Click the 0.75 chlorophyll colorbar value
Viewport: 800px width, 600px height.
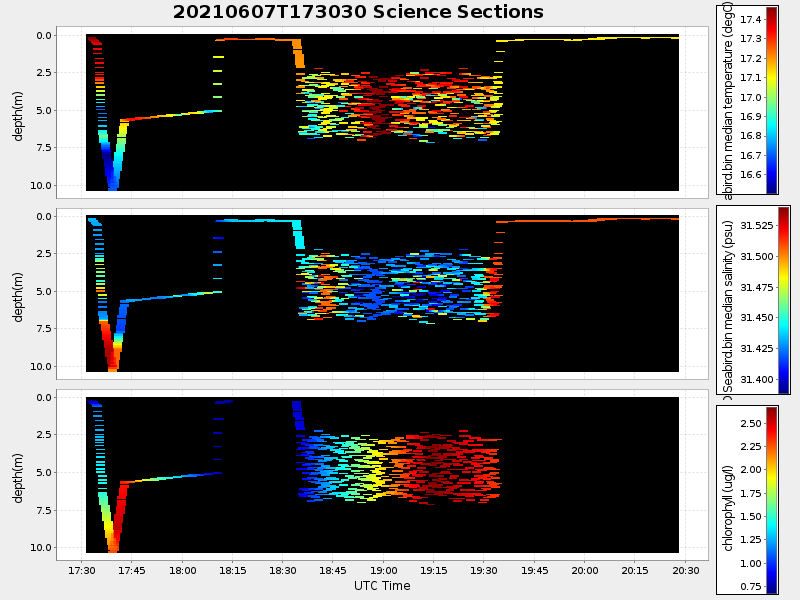tap(751, 587)
